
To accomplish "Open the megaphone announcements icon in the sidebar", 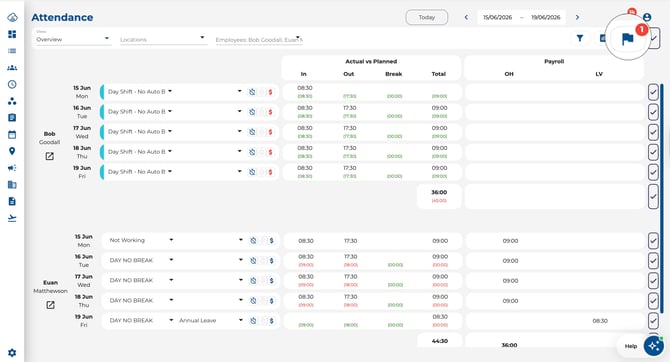I will 12,168.
